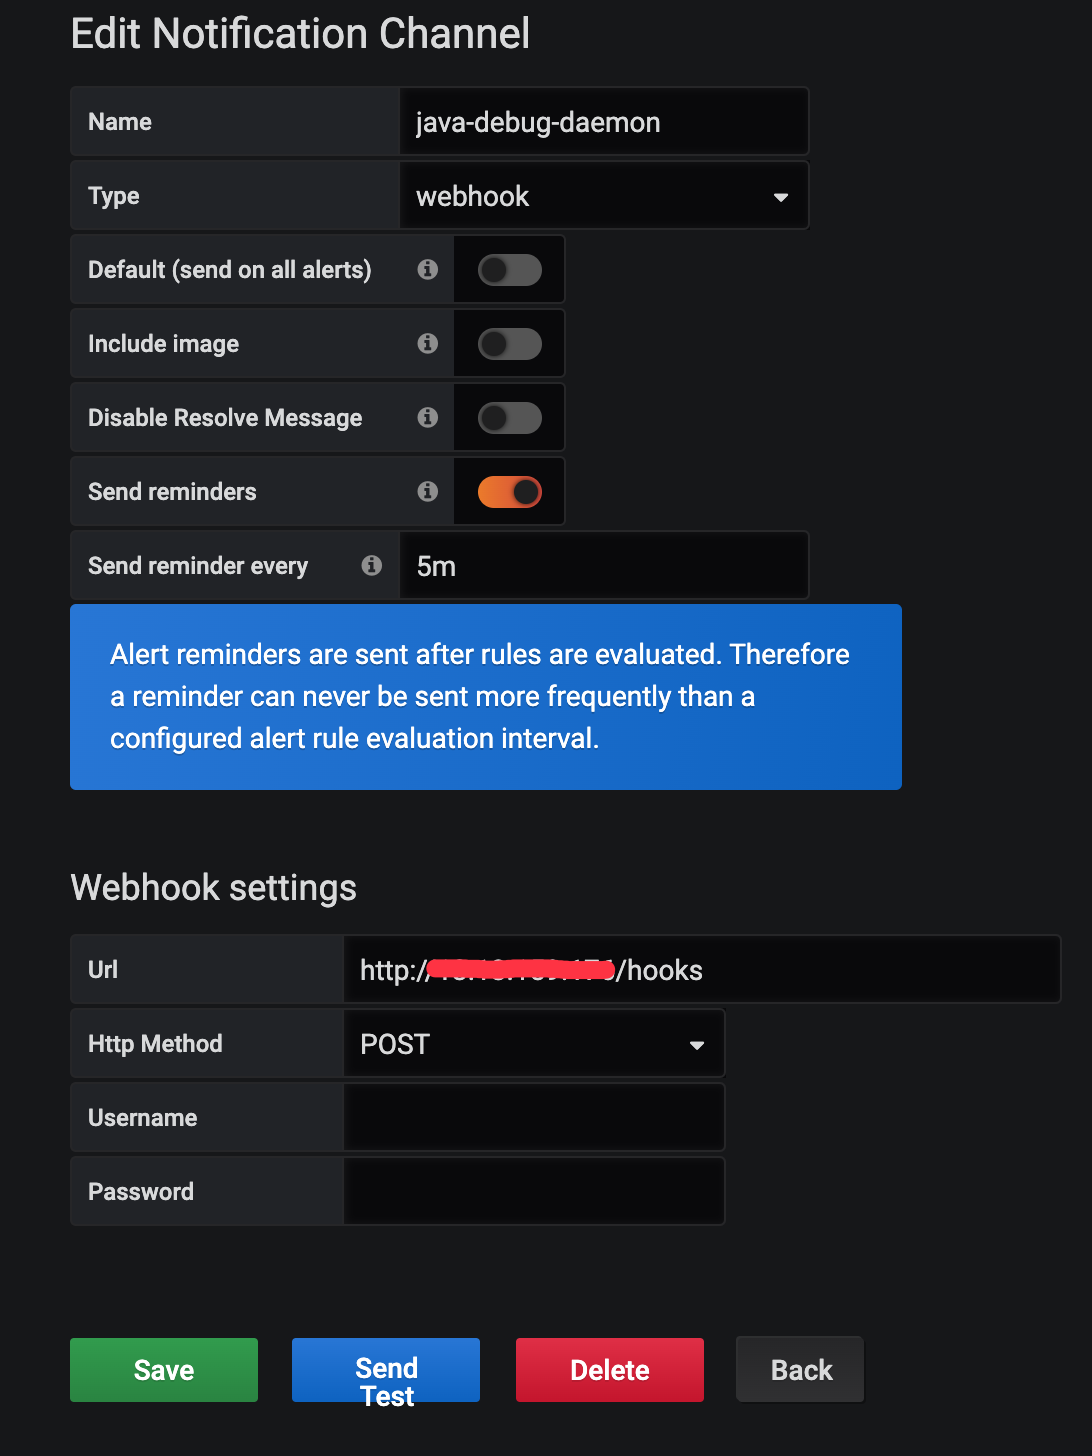Turn off the Send reminders switch

click(510, 492)
